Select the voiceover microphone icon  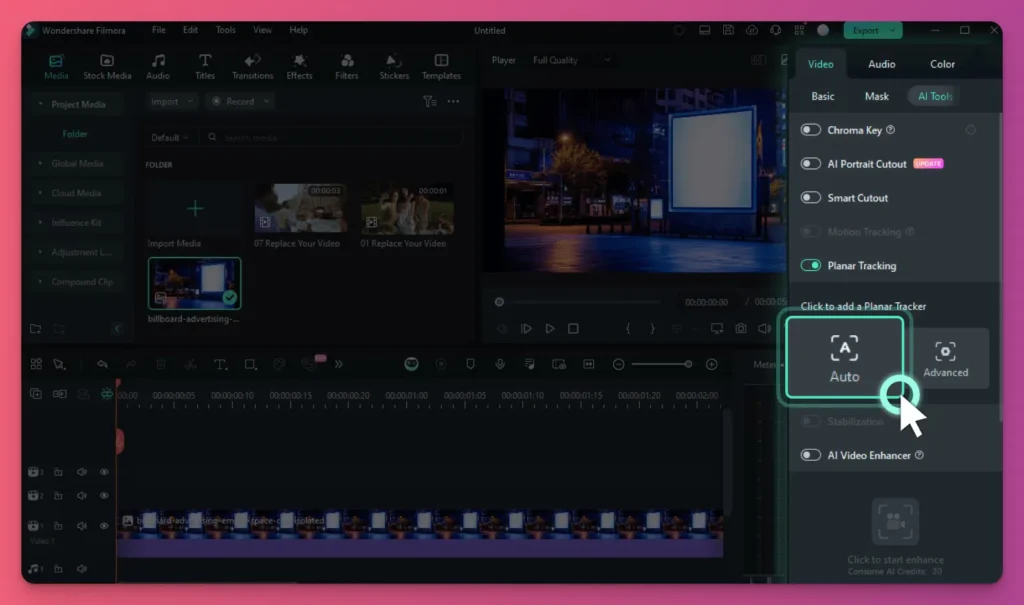point(500,364)
